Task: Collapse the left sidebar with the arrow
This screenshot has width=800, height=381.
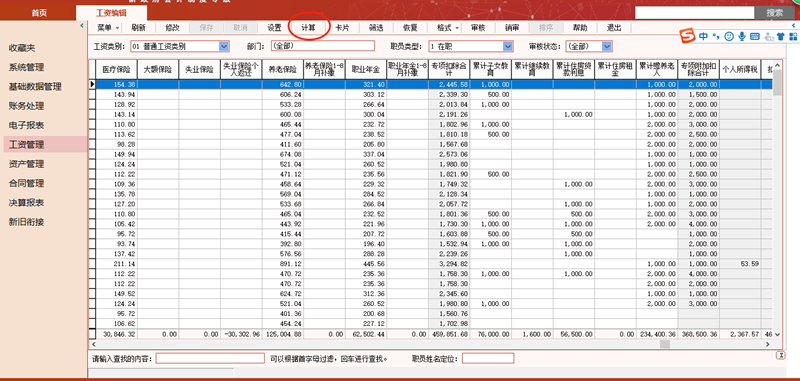Action: pos(83,26)
